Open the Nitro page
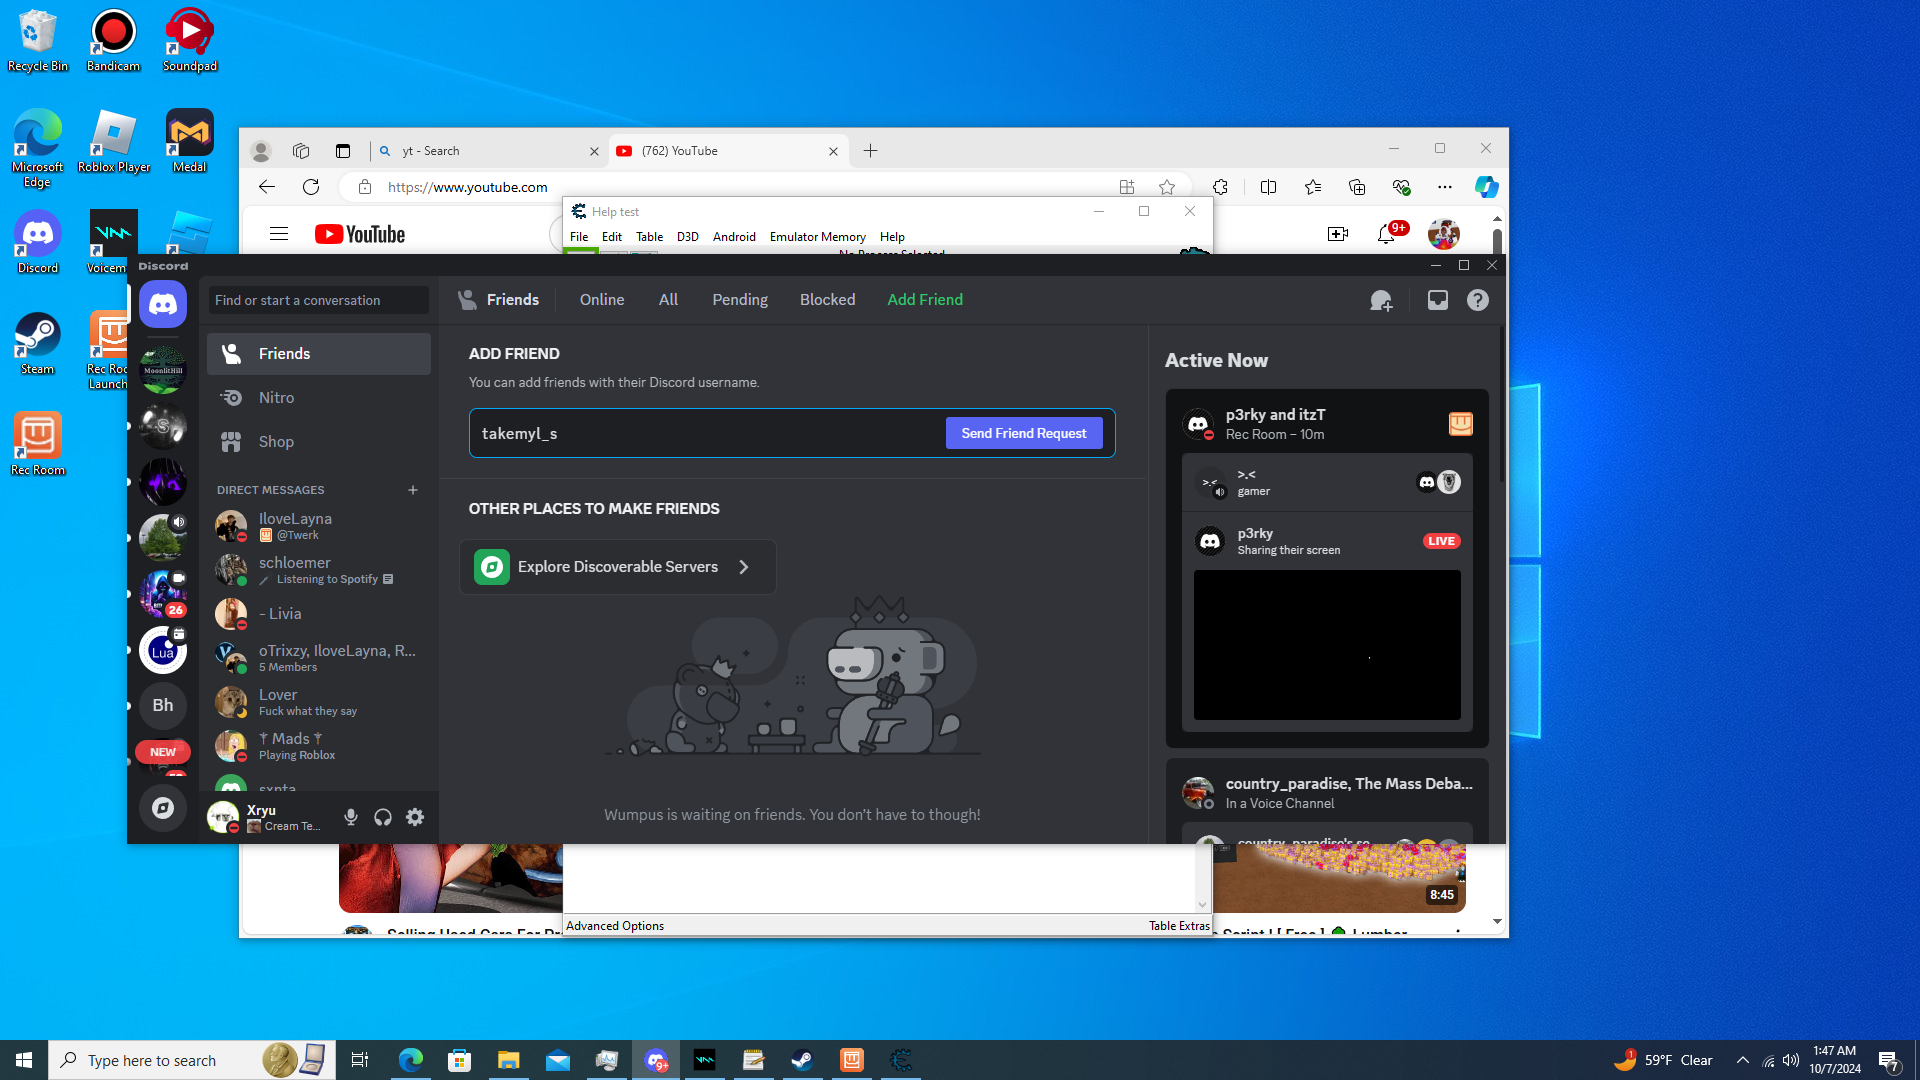This screenshot has height=1080, width=1920. [276, 398]
